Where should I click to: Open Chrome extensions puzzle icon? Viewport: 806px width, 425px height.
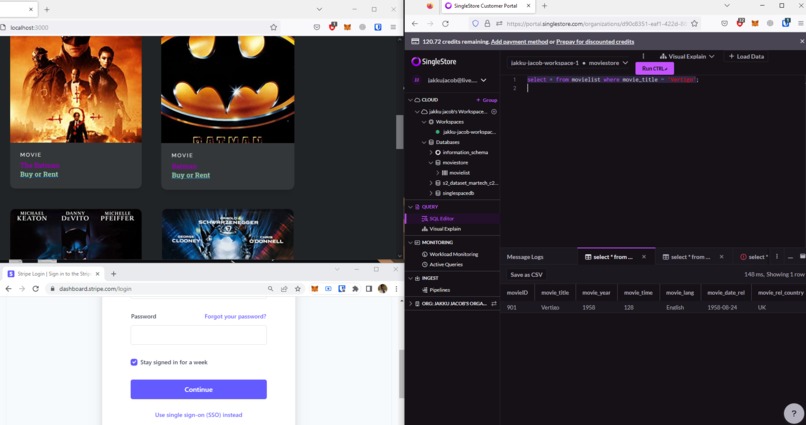pyautogui.click(x=355, y=289)
